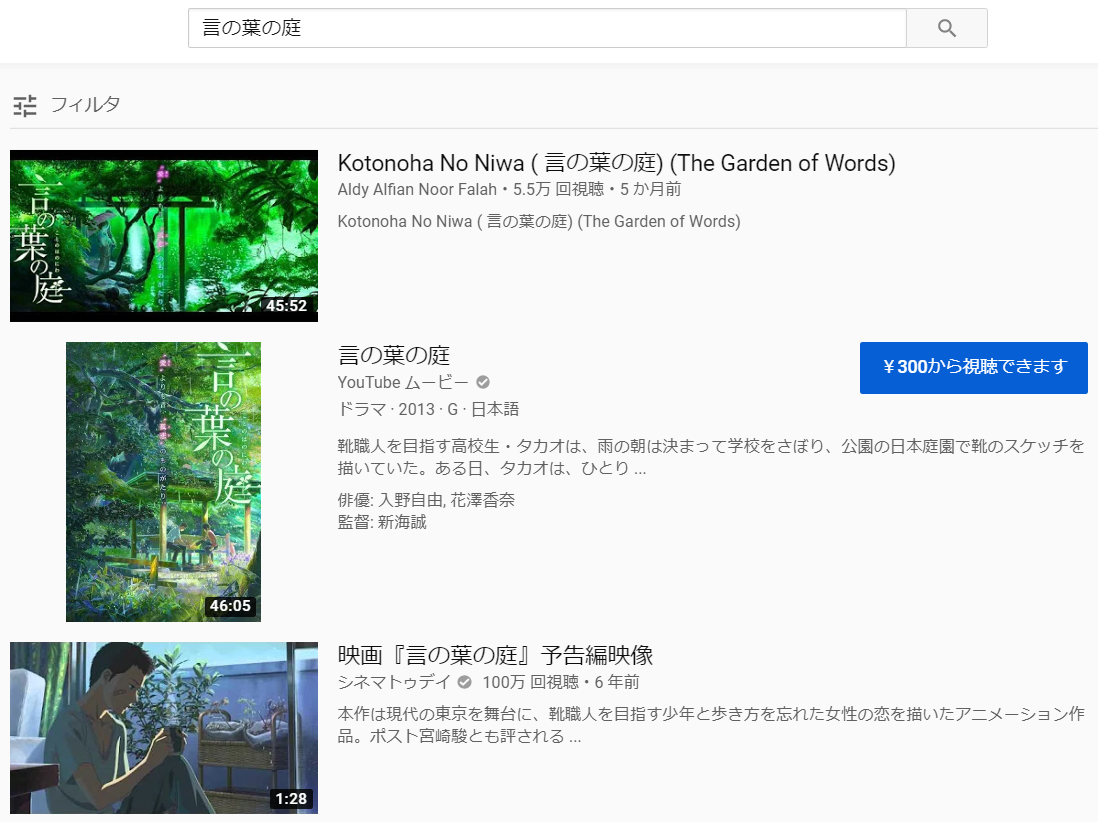Play the 45:52 green garden thumbnail
The height and width of the screenshot is (822, 1098).
(x=164, y=236)
